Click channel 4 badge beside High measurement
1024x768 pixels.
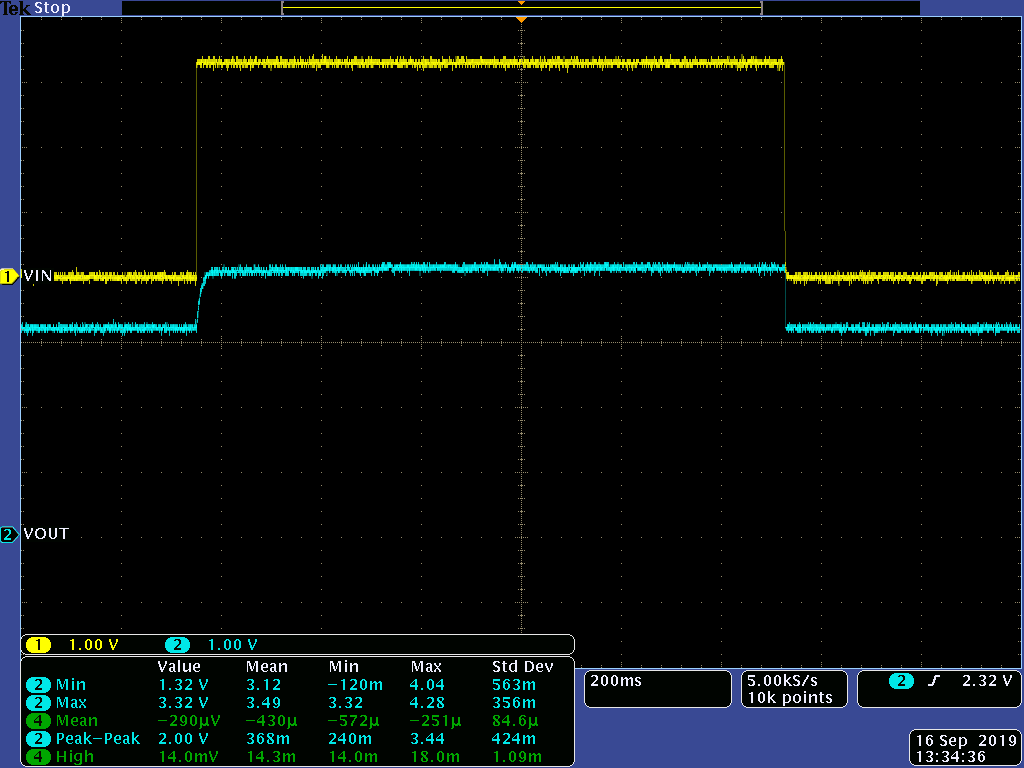tap(39, 757)
